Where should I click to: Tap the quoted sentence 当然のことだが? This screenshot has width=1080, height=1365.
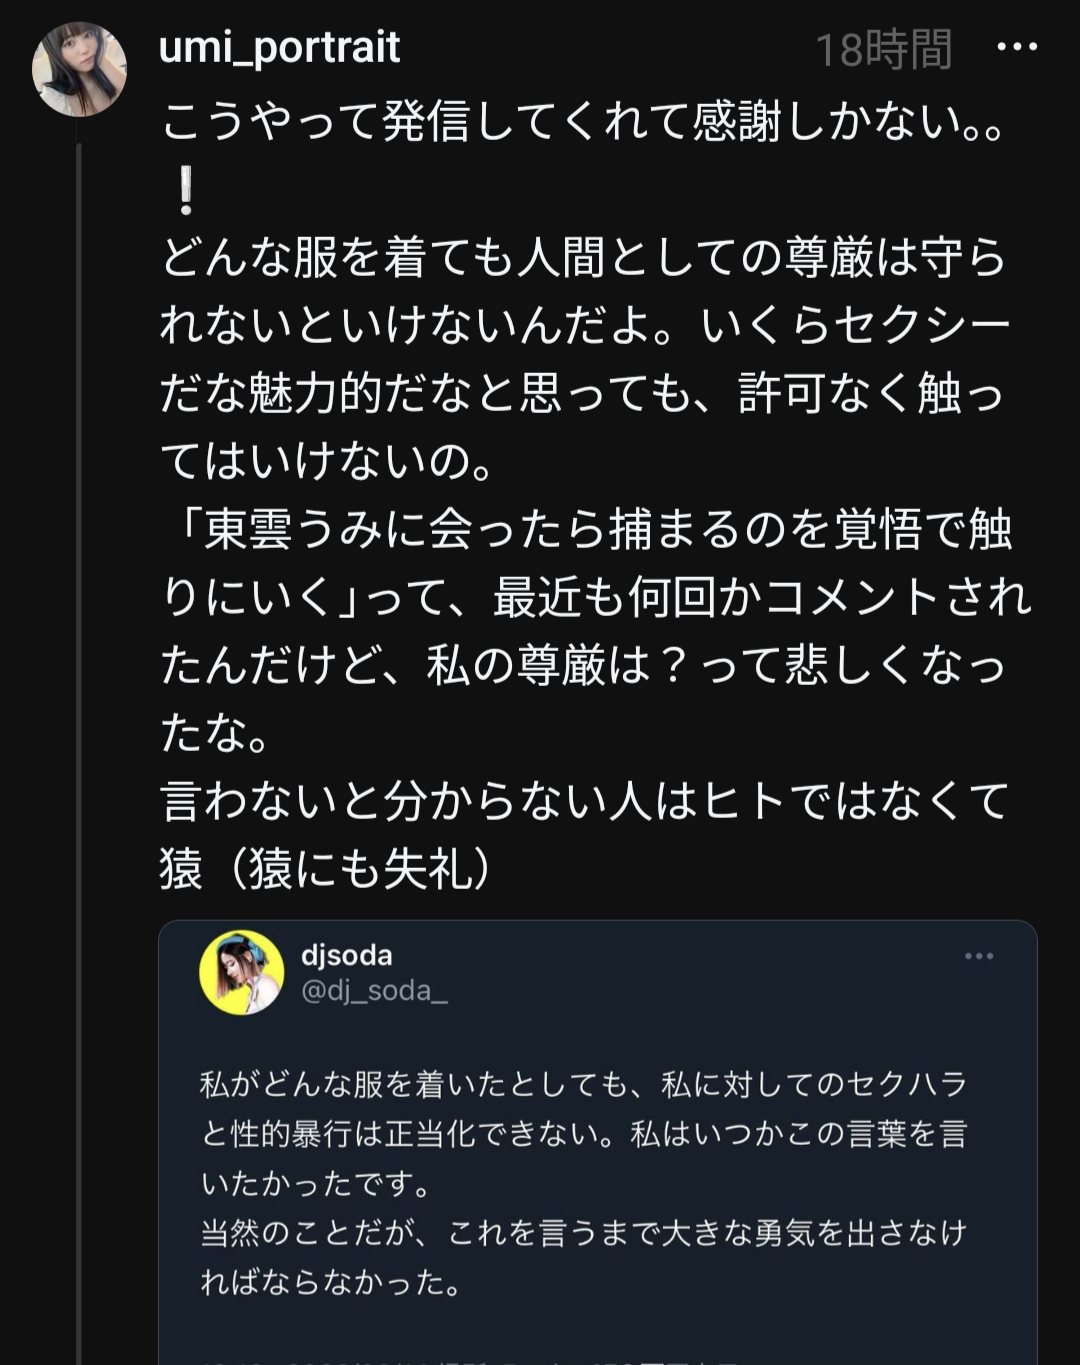click(583, 1233)
